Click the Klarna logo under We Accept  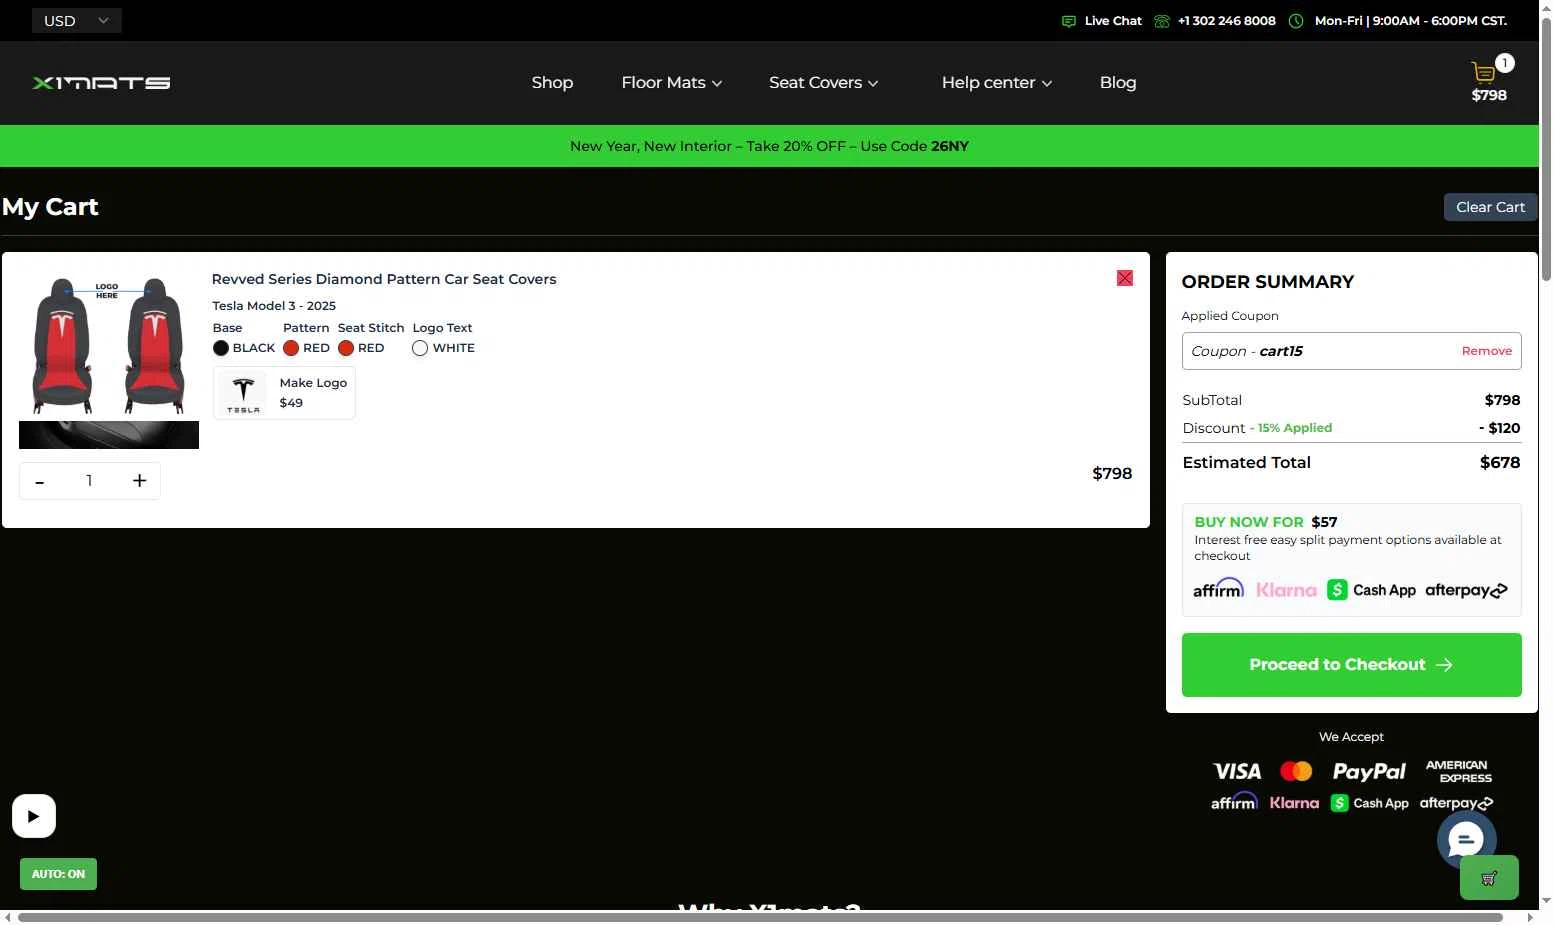pos(1294,803)
